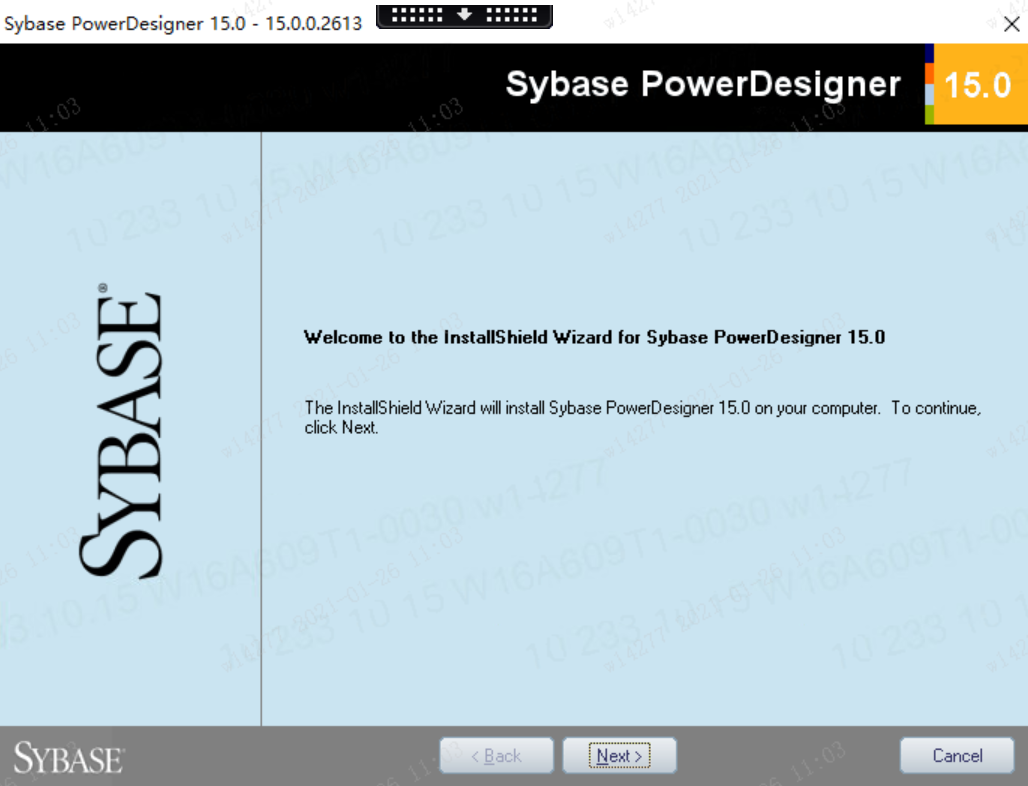The width and height of the screenshot is (1028, 786).
Task: Click the Sybase PowerDesigner banner title
Action: point(703,85)
